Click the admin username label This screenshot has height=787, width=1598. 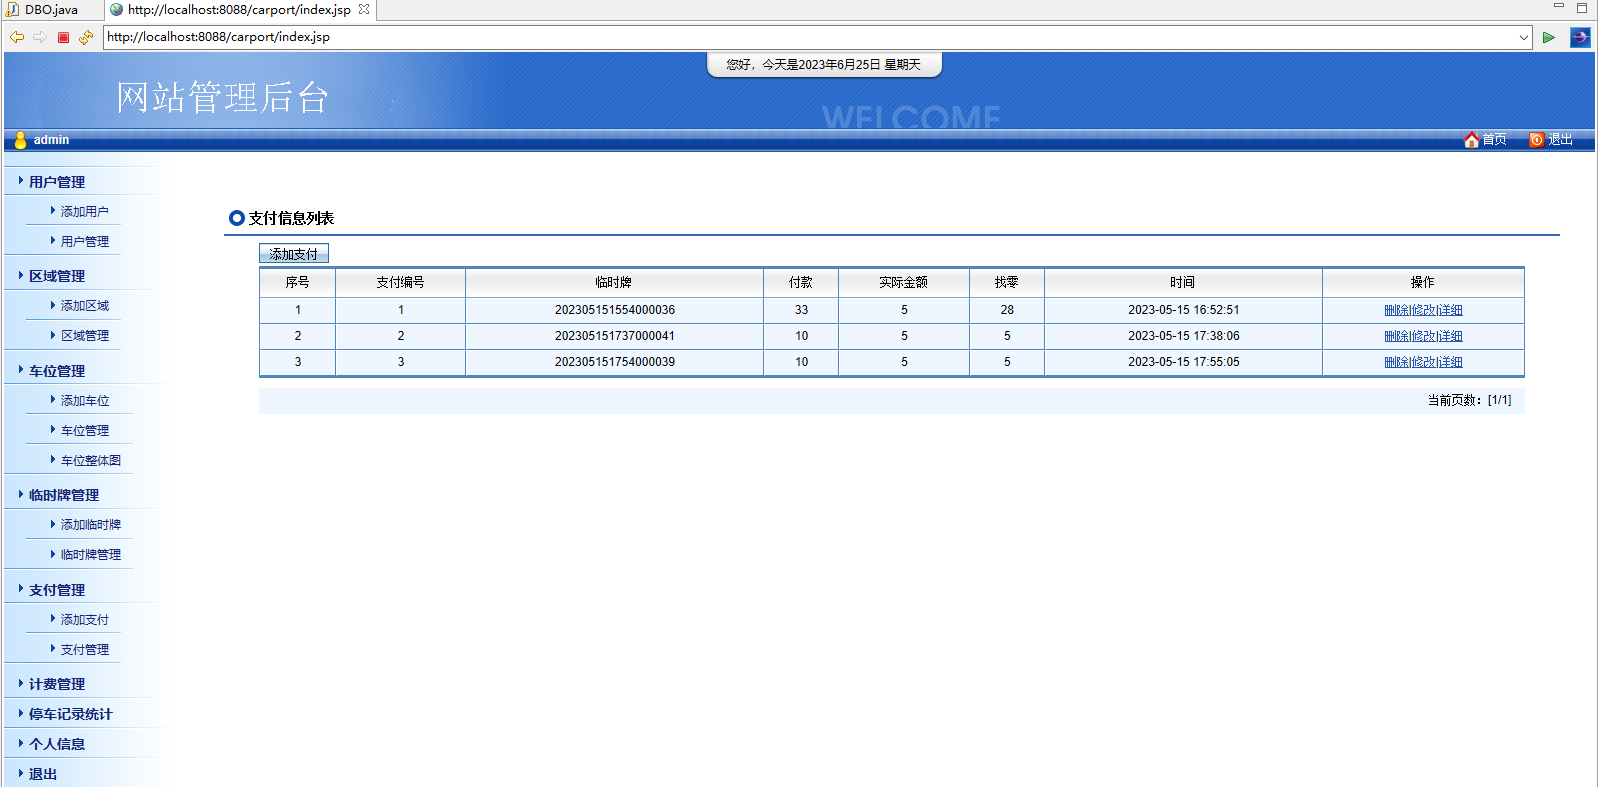pos(51,140)
